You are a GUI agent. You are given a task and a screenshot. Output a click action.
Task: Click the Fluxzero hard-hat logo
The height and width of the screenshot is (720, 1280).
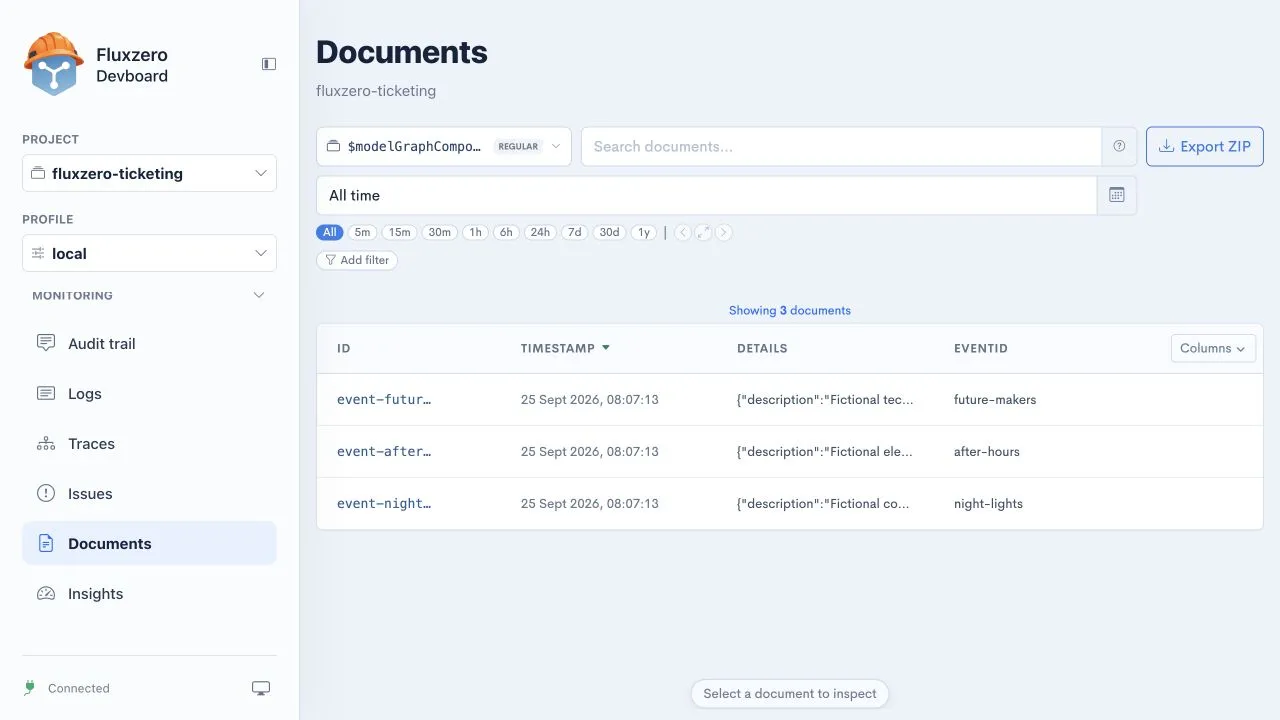point(53,64)
